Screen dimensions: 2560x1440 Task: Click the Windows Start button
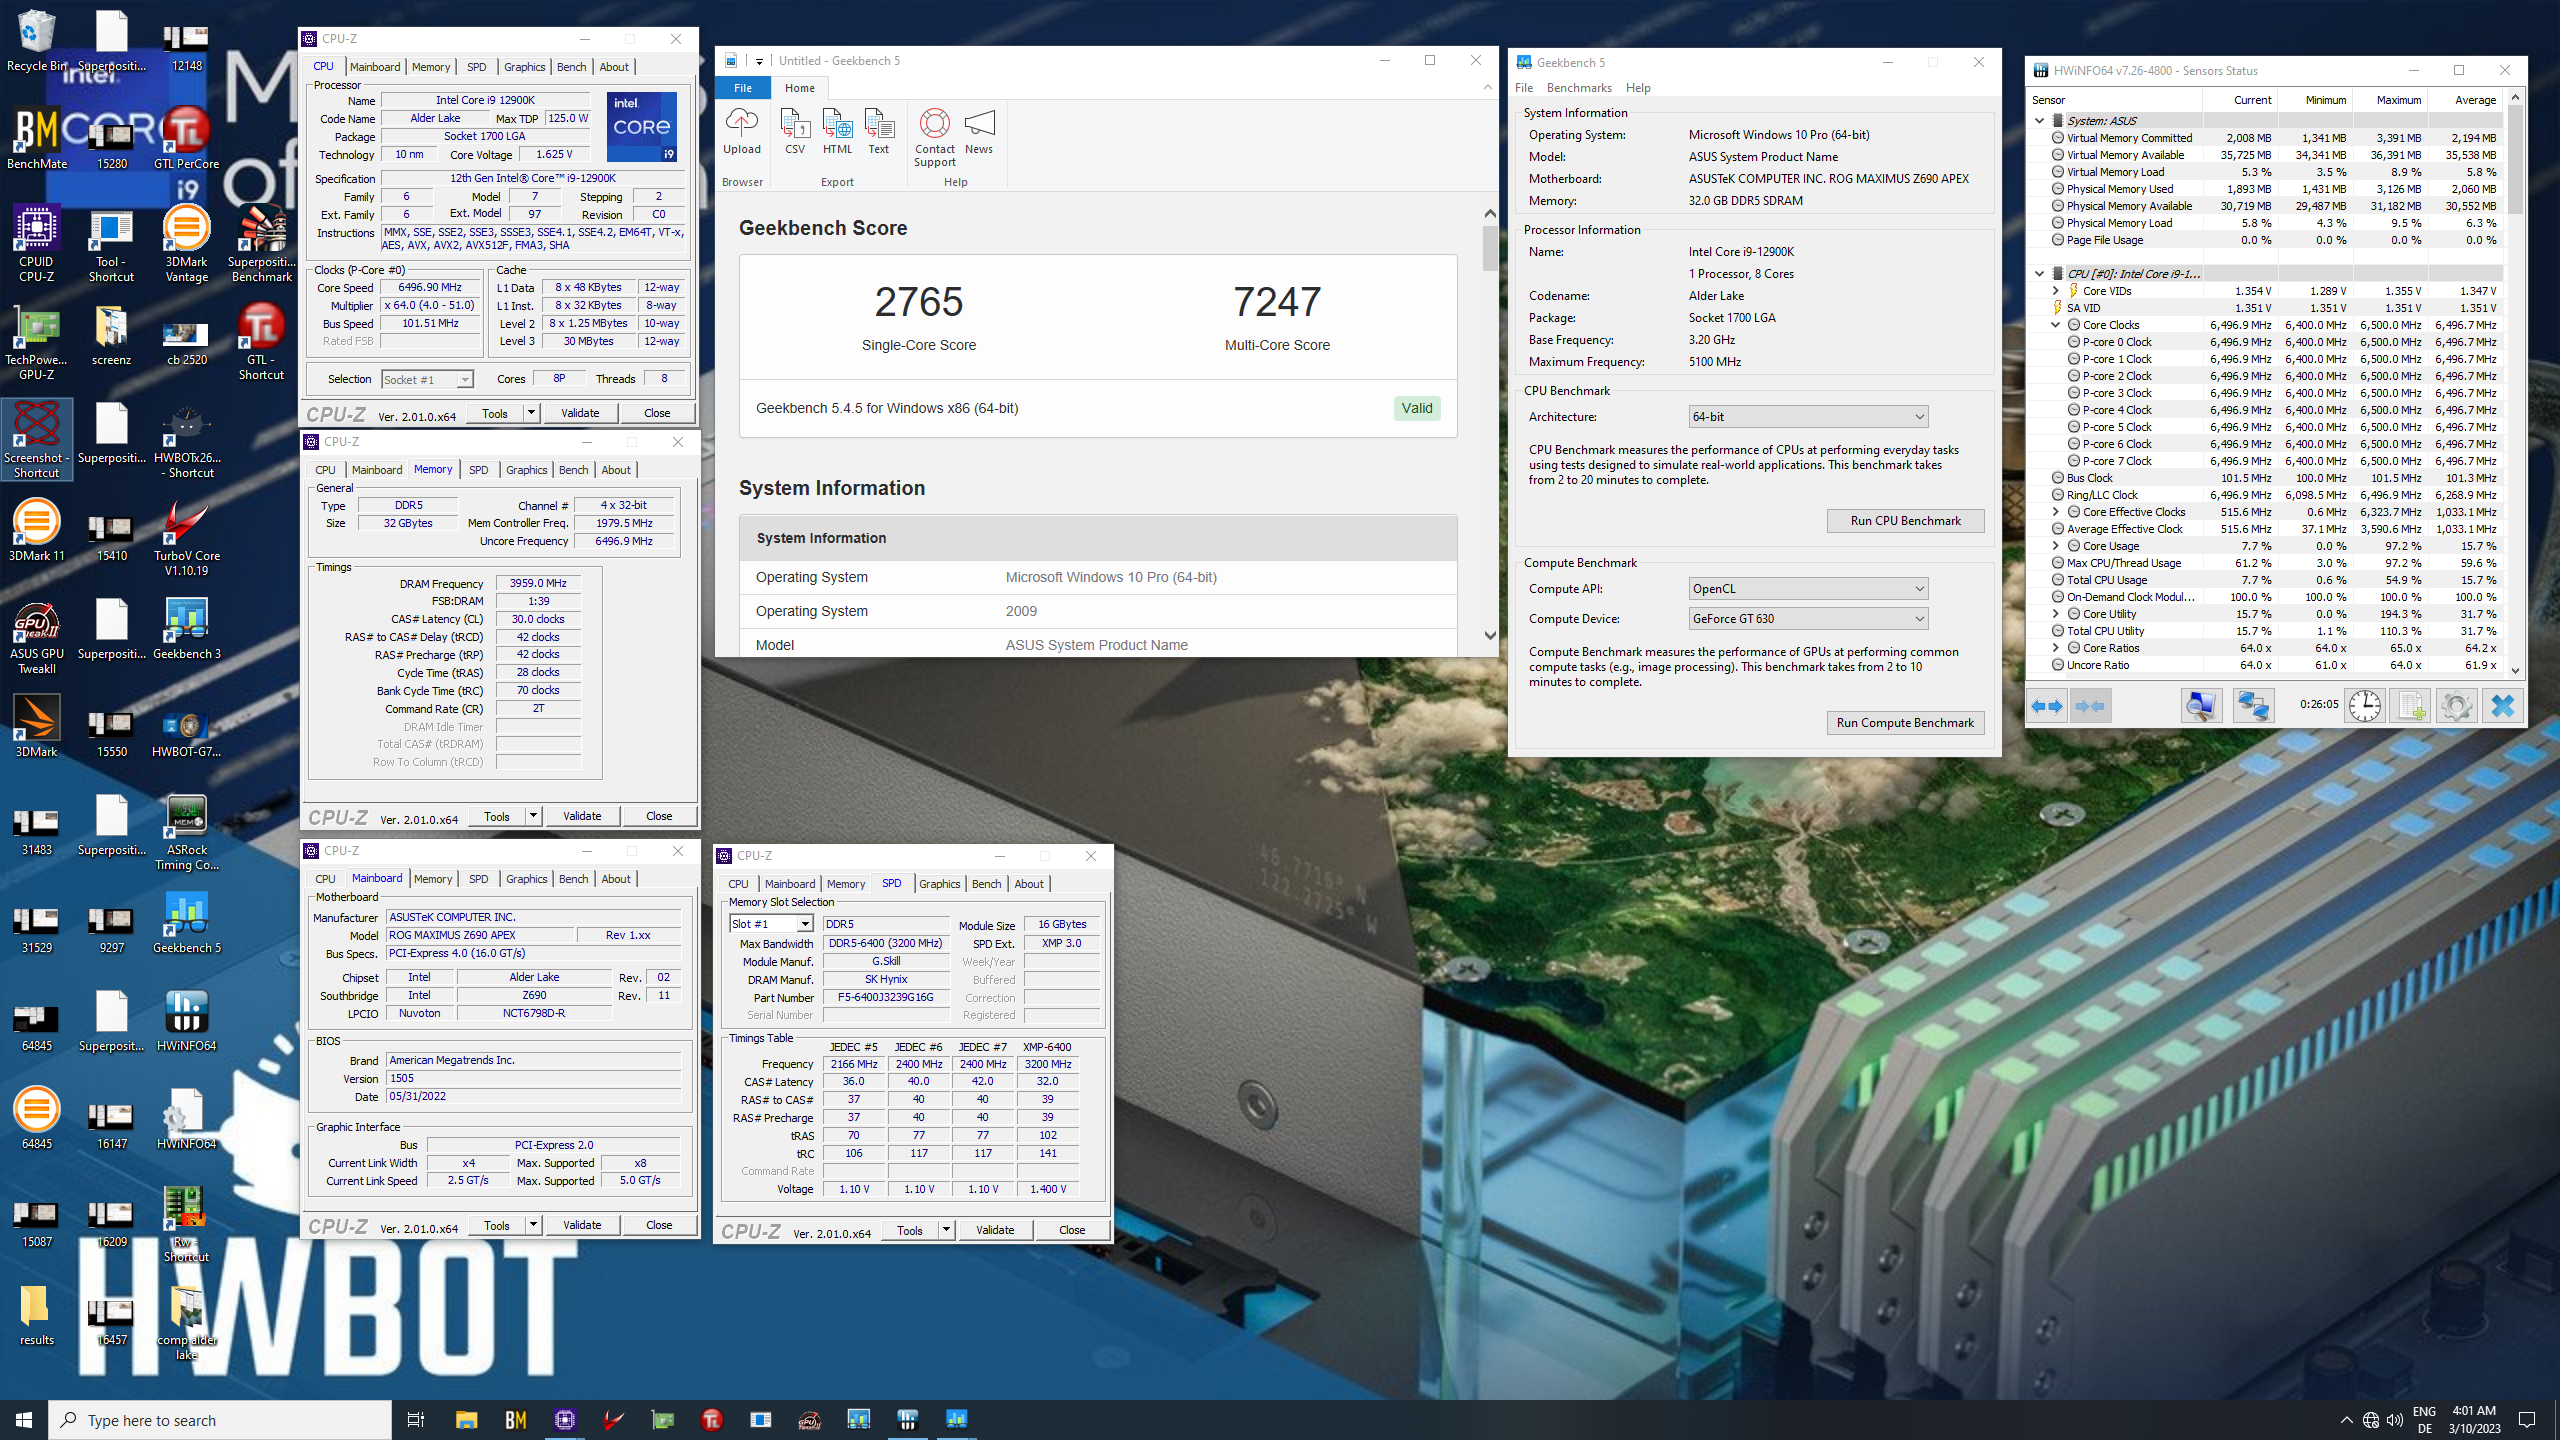tap(24, 1420)
